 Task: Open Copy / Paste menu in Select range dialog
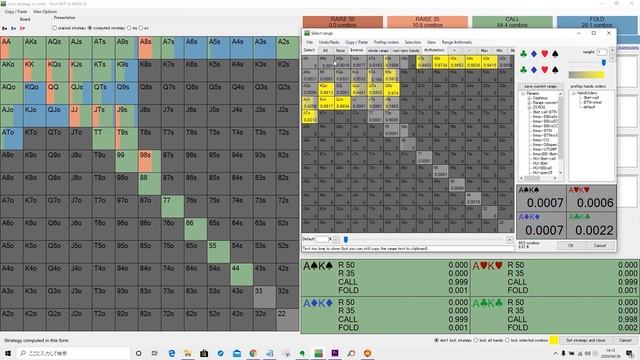[x=357, y=42]
